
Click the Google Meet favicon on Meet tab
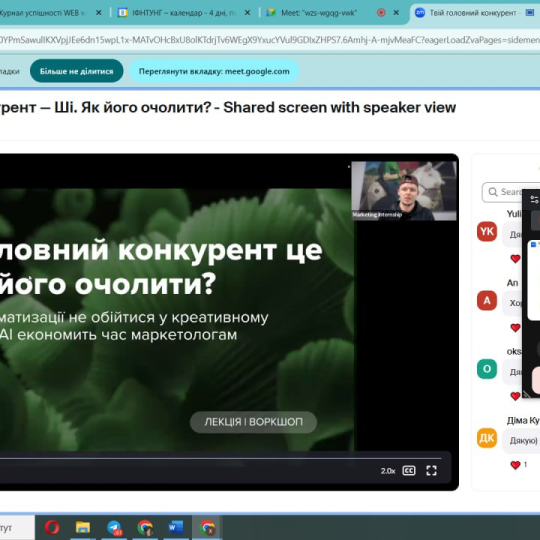pos(271,13)
